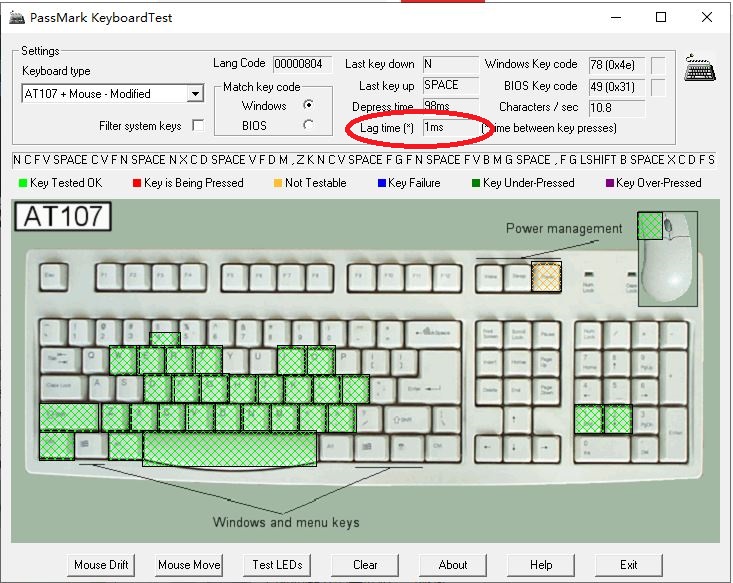Click the Print Screen key on the keyboard image

[x=489, y=334]
